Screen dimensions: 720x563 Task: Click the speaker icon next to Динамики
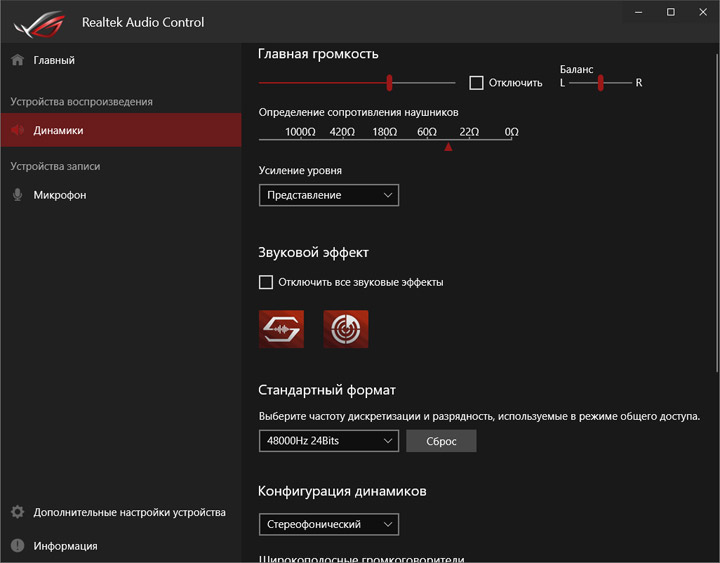point(17,130)
